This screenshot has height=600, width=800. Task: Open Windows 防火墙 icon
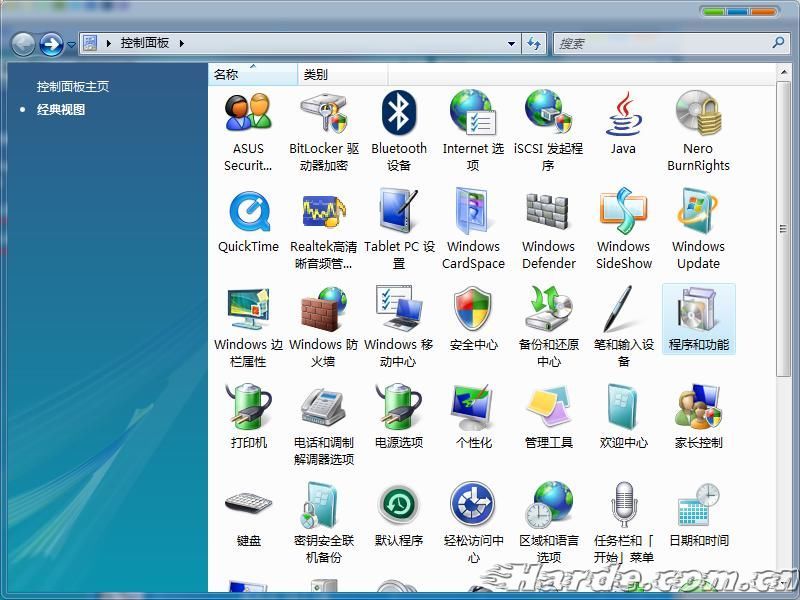[323, 328]
